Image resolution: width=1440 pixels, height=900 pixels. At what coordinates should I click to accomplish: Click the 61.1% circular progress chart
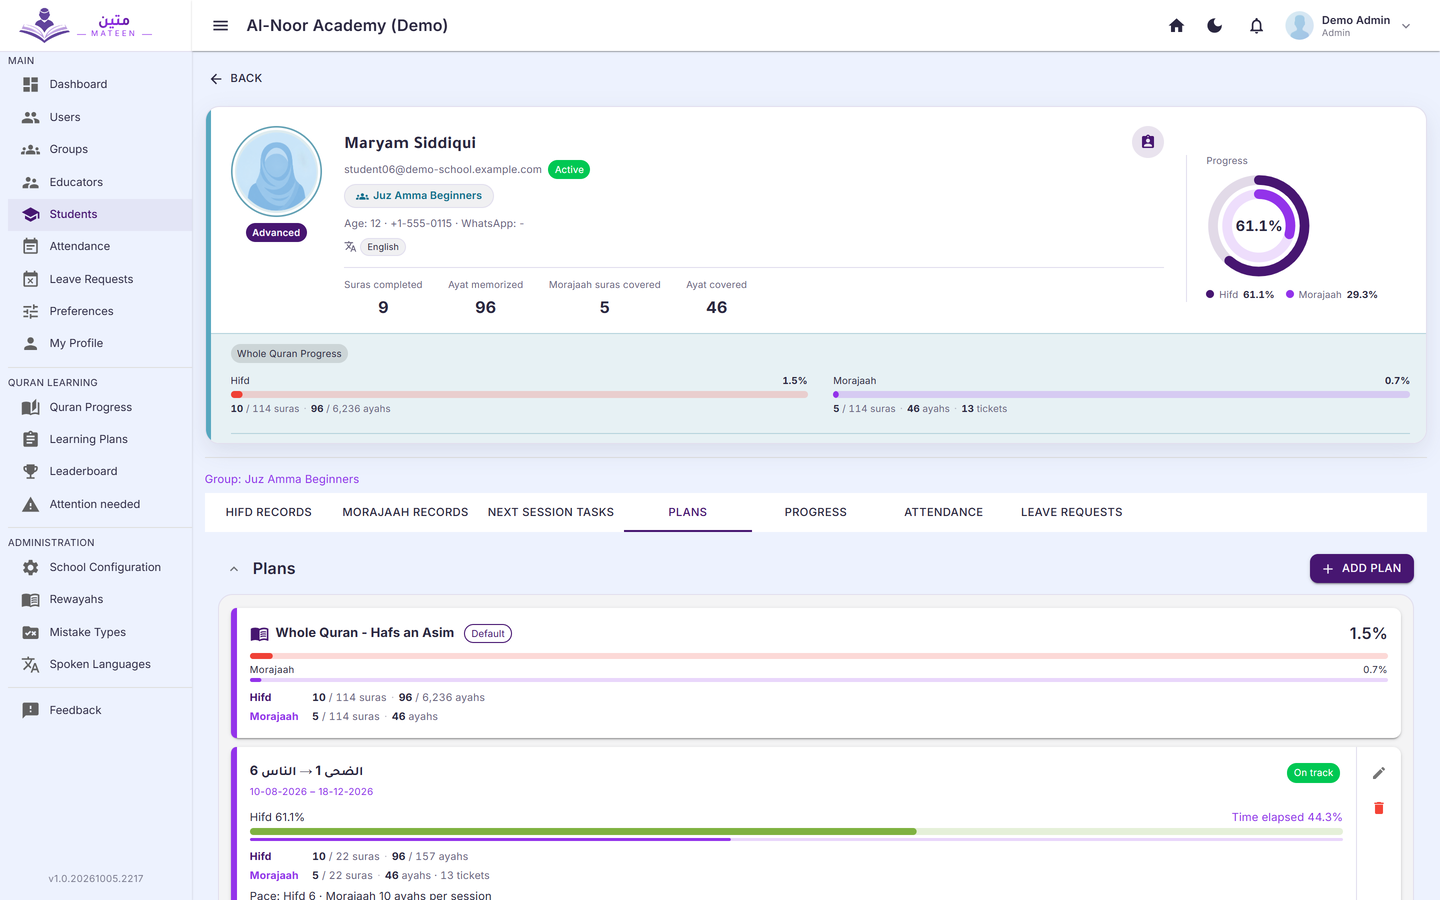coord(1259,226)
